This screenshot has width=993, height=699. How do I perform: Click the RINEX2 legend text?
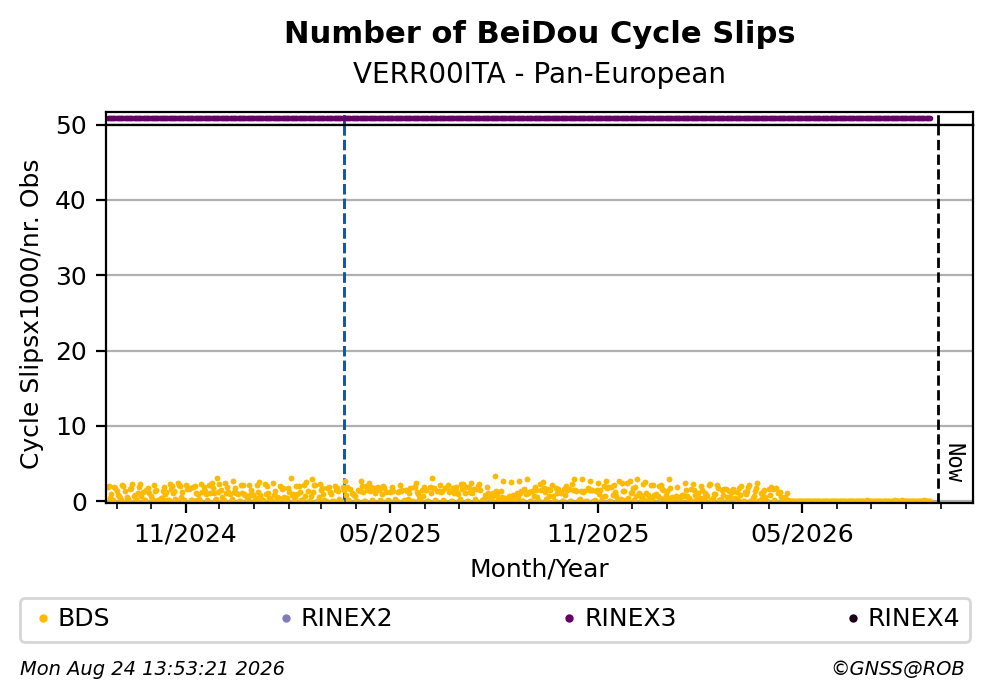(x=346, y=618)
